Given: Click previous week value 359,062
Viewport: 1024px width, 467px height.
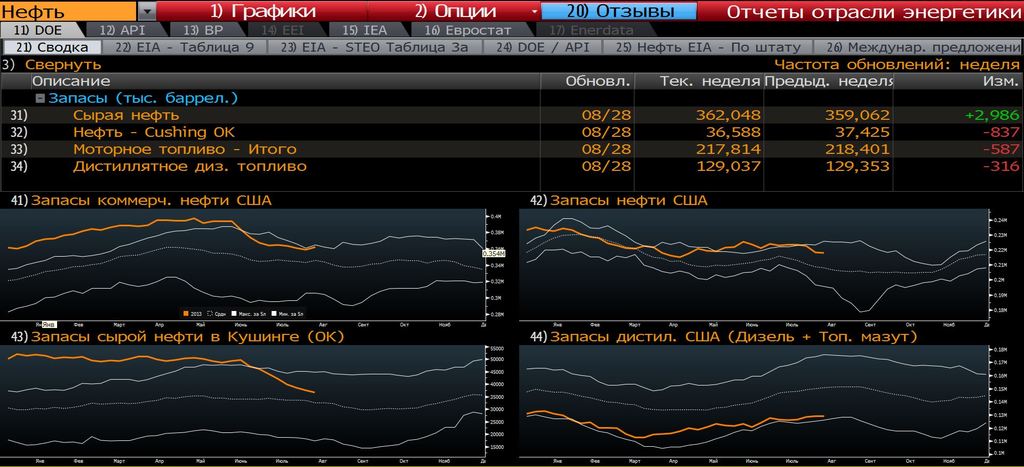Looking at the screenshot, I should 856,115.
